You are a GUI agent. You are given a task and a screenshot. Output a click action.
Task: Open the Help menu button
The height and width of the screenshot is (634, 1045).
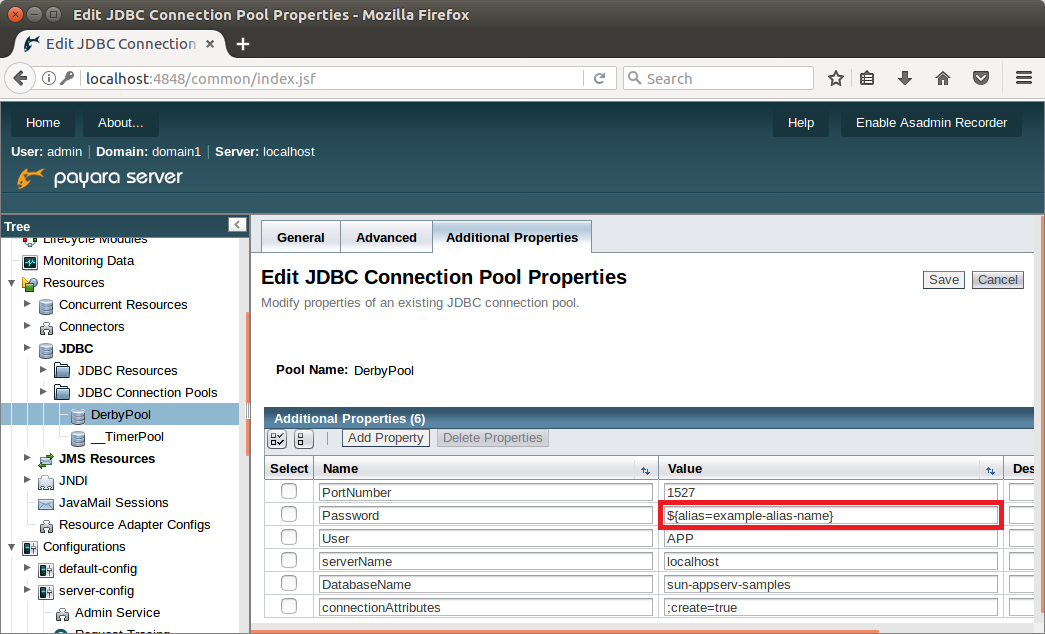[x=800, y=123]
